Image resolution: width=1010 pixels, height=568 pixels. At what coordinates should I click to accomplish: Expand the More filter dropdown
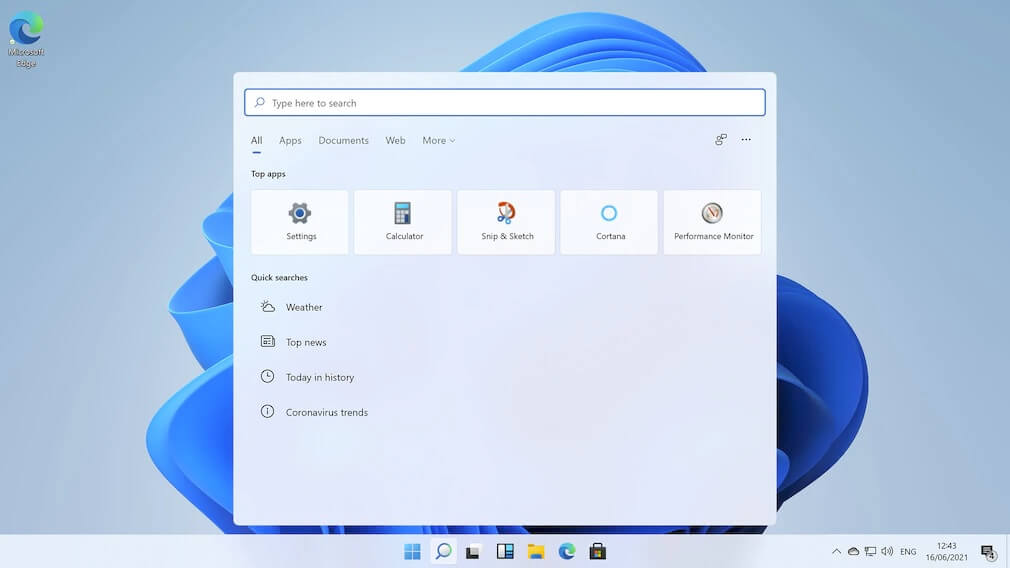click(x=438, y=141)
